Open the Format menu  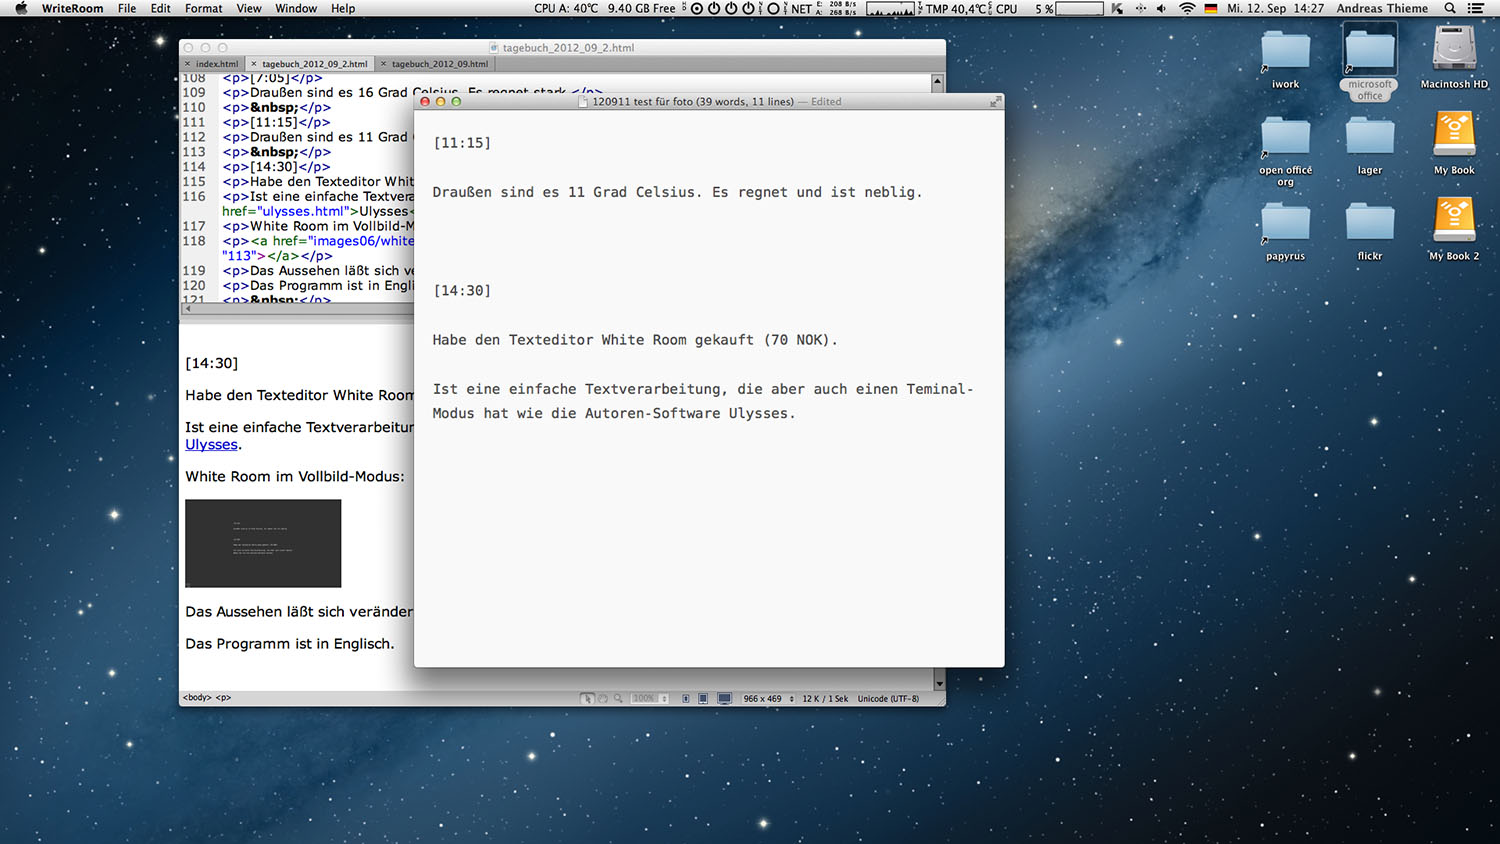click(x=204, y=8)
